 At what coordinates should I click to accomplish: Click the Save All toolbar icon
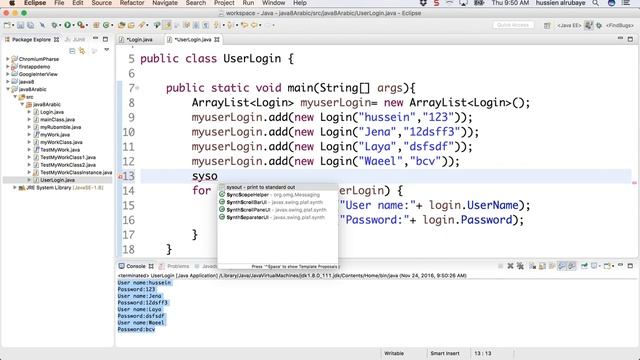[31, 25]
